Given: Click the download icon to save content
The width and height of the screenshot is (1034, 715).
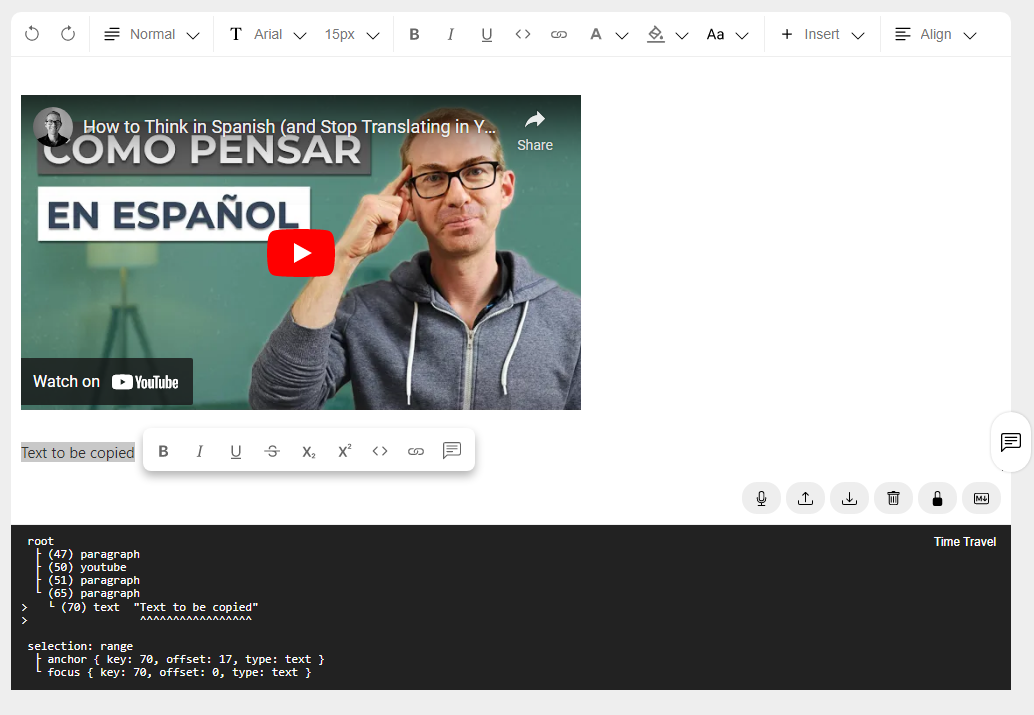Looking at the screenshot, I should point(849,497).
